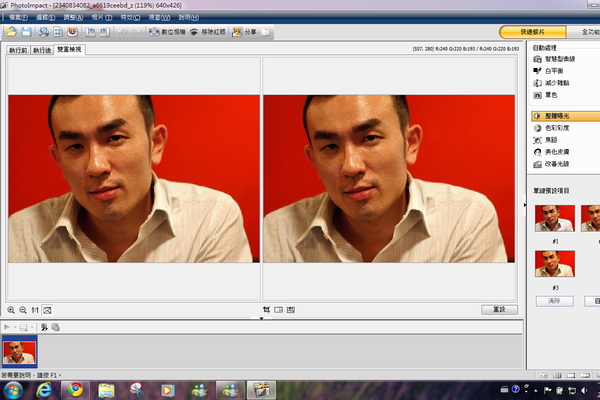Choose the partly visible preset right of #1
This screenshot has height=400, width=600.
[x=590, y=218]
